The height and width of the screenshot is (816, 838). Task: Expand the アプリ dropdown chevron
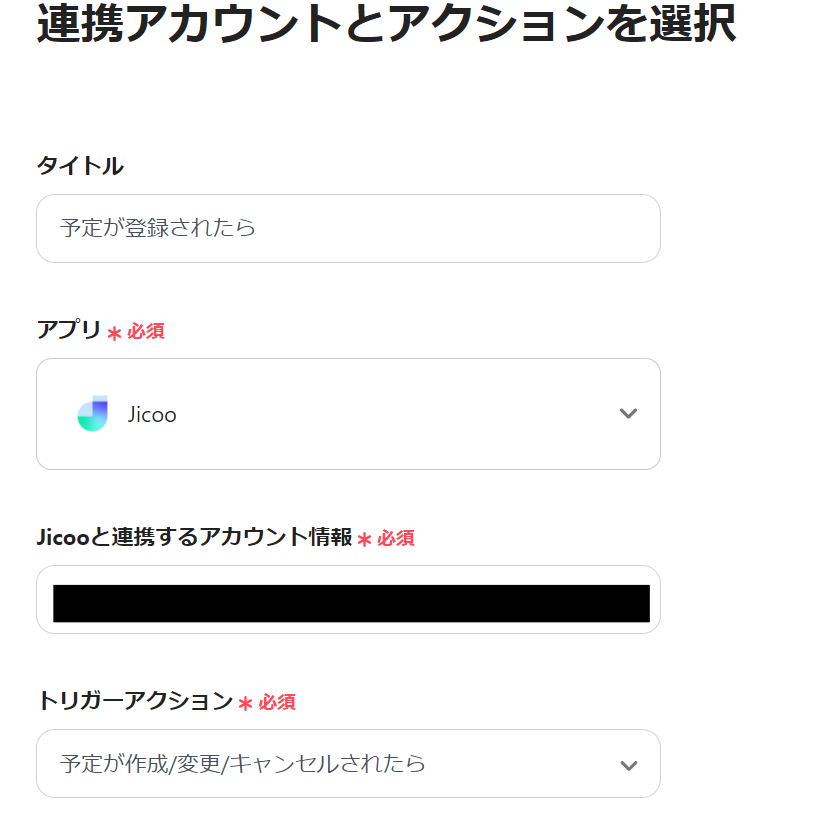pos(628,414)
